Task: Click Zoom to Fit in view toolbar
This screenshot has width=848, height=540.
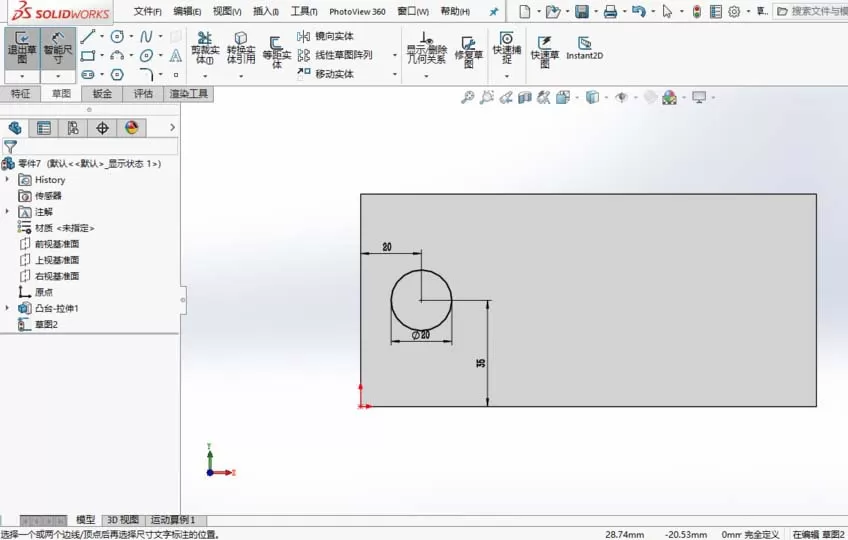Action: pos(468,97)
